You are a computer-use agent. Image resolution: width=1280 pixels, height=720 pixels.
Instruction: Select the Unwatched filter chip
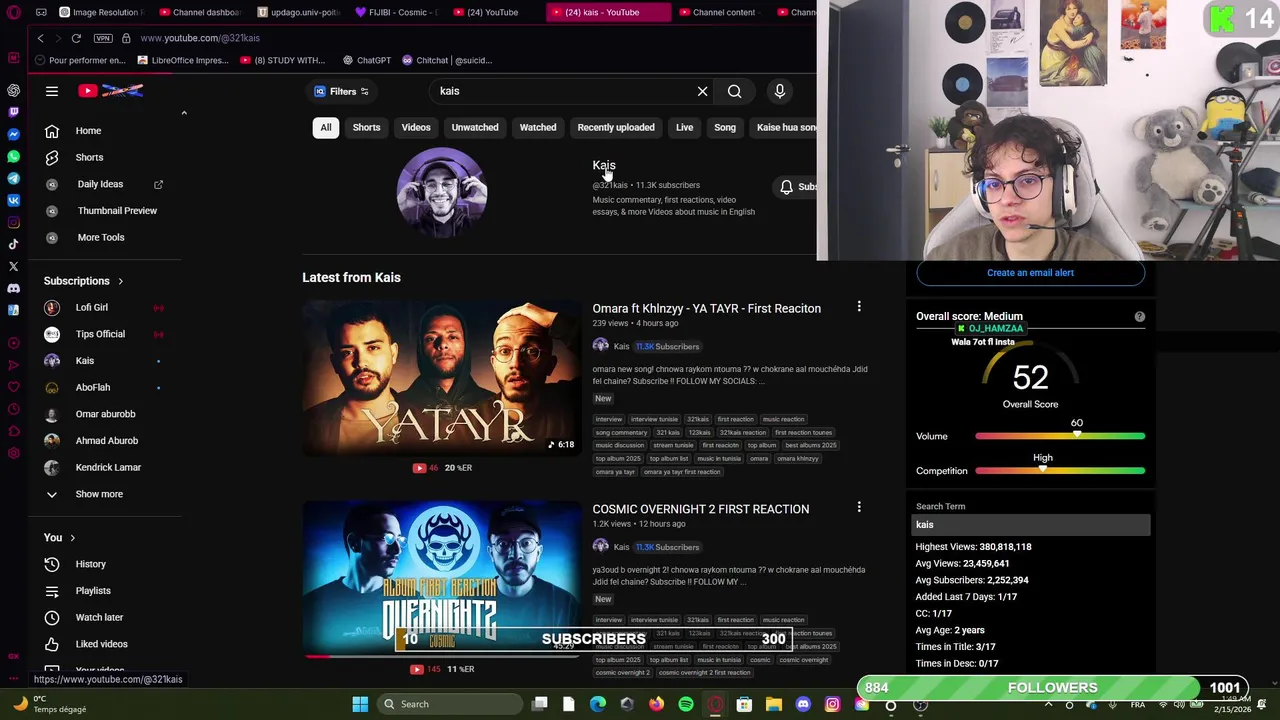[475, 127]
